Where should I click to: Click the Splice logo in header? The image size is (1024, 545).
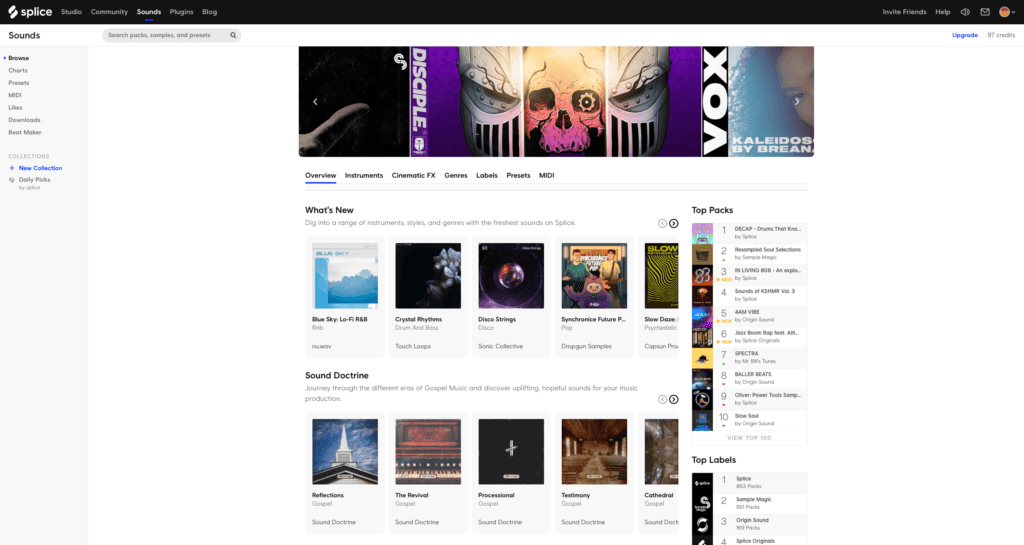tap(30, 12)
